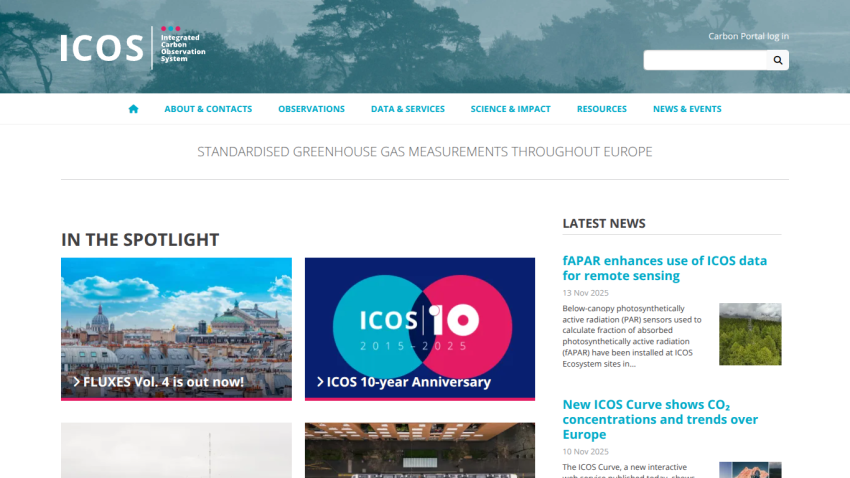Click the chevron before ICOS 10-year Anniversary
850x478 pixels.
320,382
